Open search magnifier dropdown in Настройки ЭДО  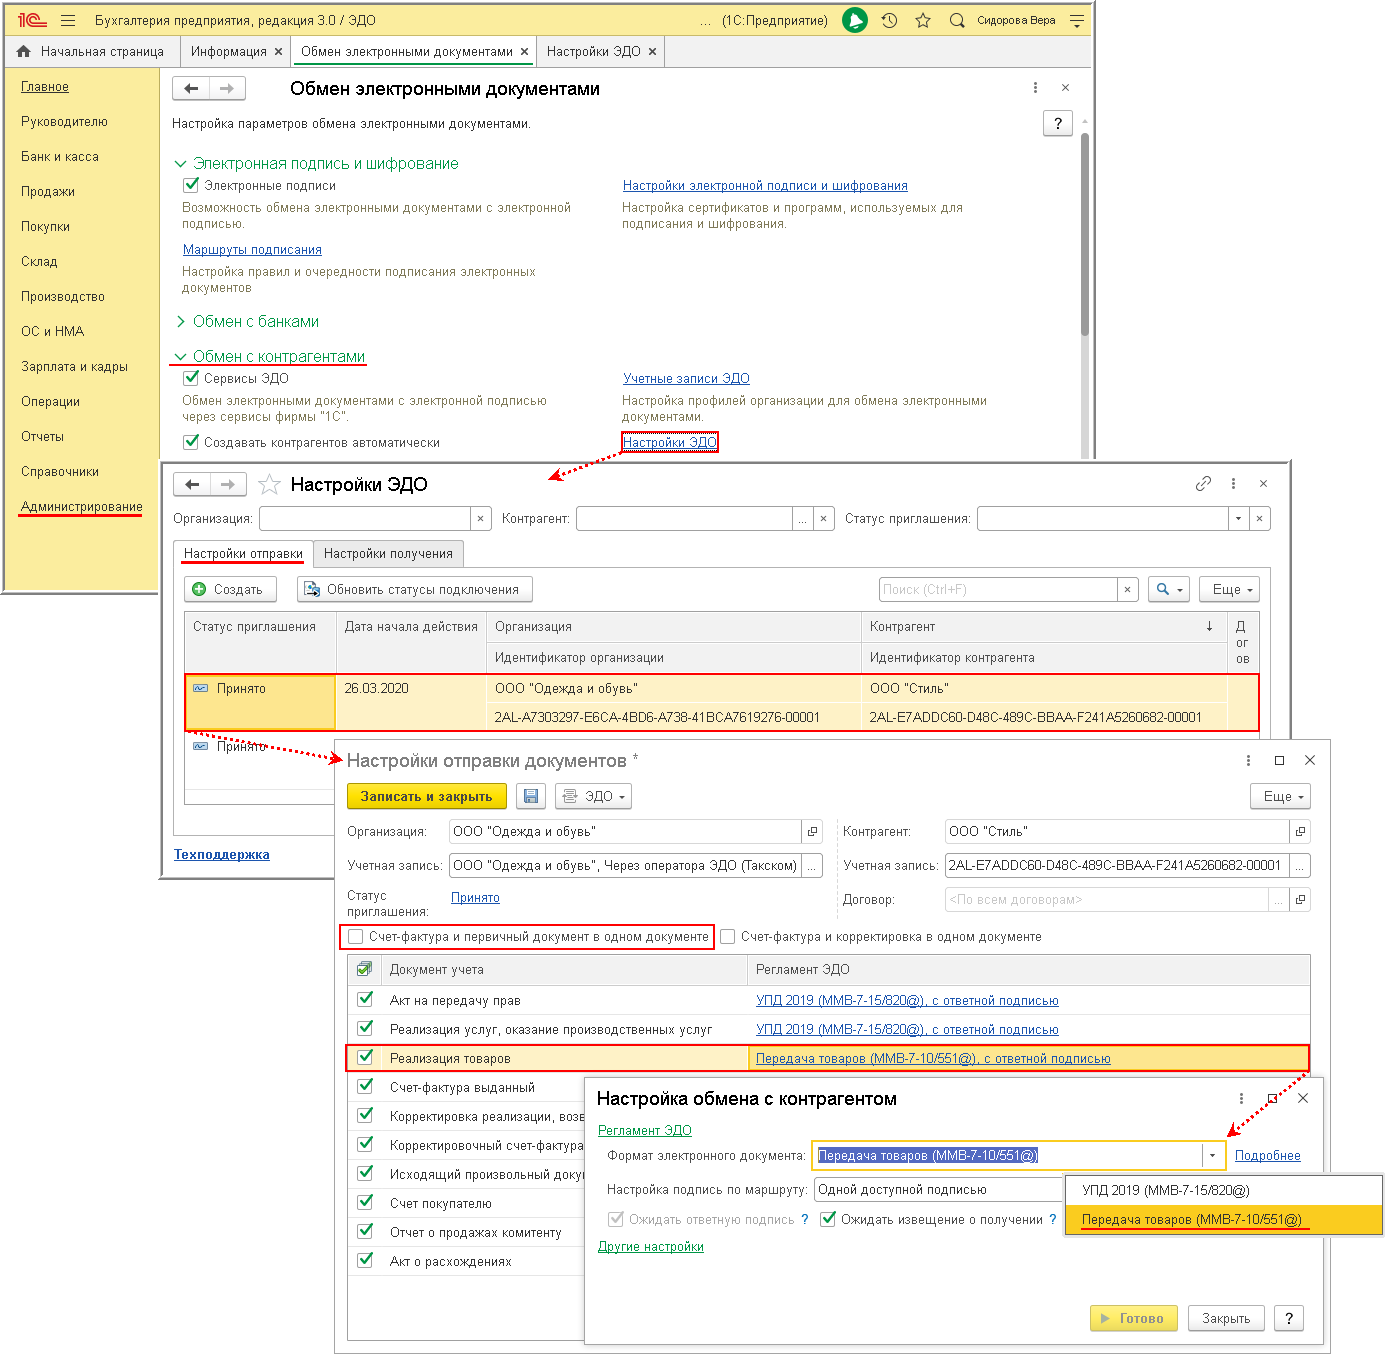click(x=1169, y=590)
